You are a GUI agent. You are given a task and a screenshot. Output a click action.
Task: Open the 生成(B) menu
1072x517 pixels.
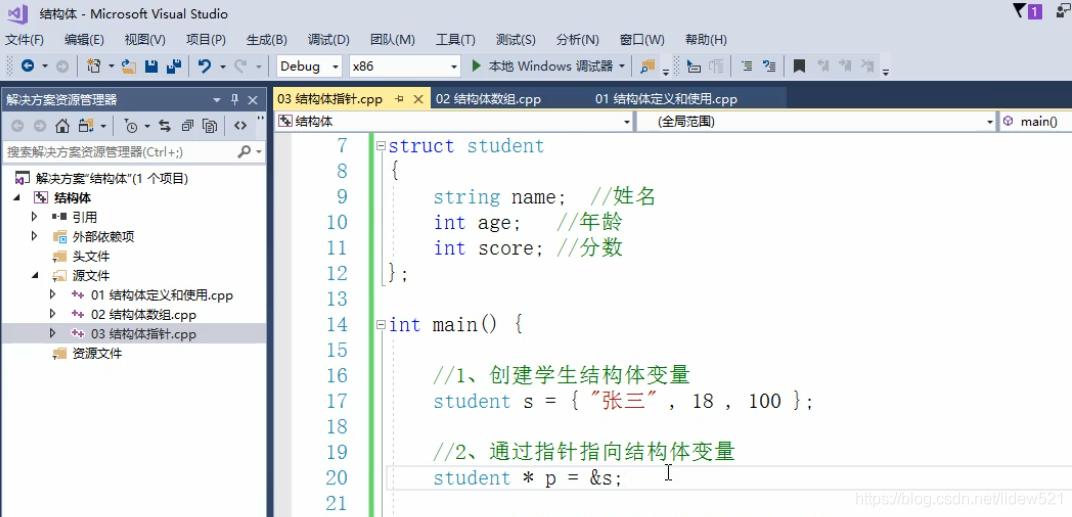tap(267, 40)
